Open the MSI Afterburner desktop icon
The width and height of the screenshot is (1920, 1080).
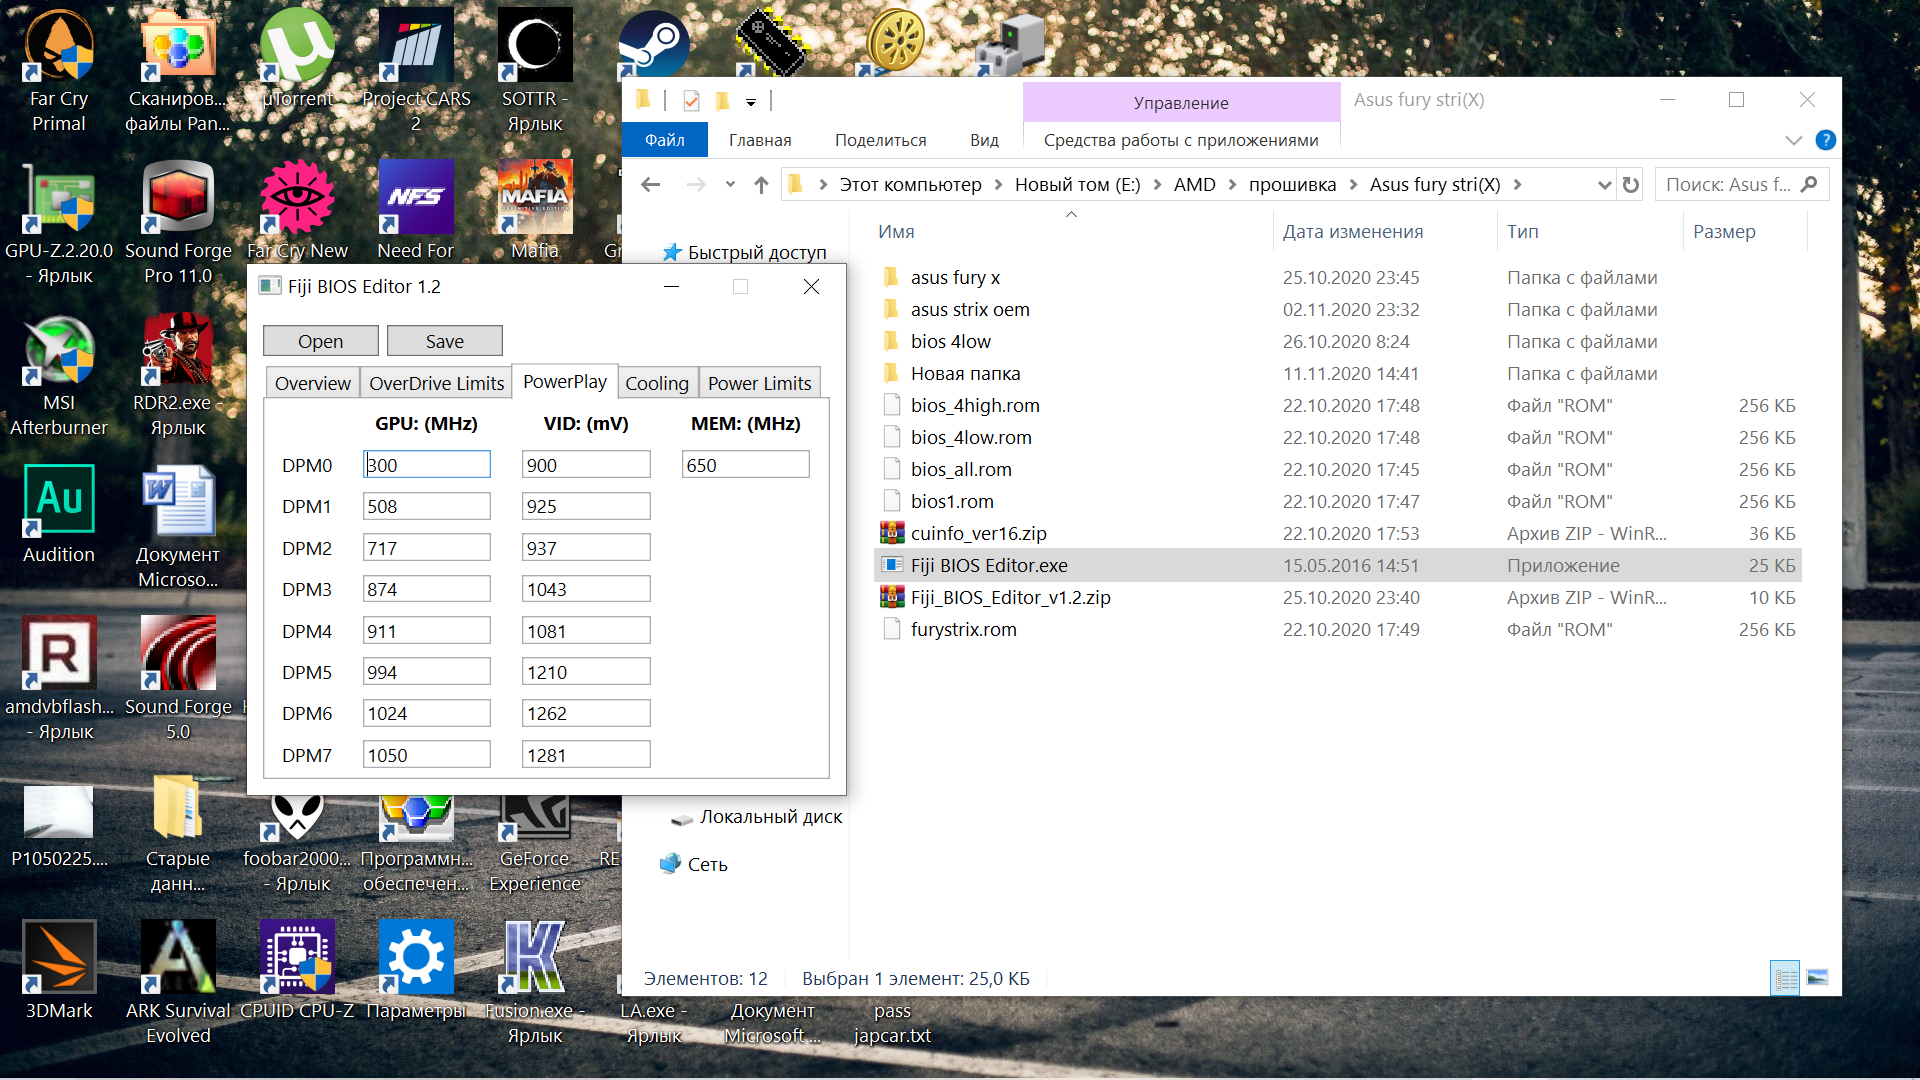[59, 350]
